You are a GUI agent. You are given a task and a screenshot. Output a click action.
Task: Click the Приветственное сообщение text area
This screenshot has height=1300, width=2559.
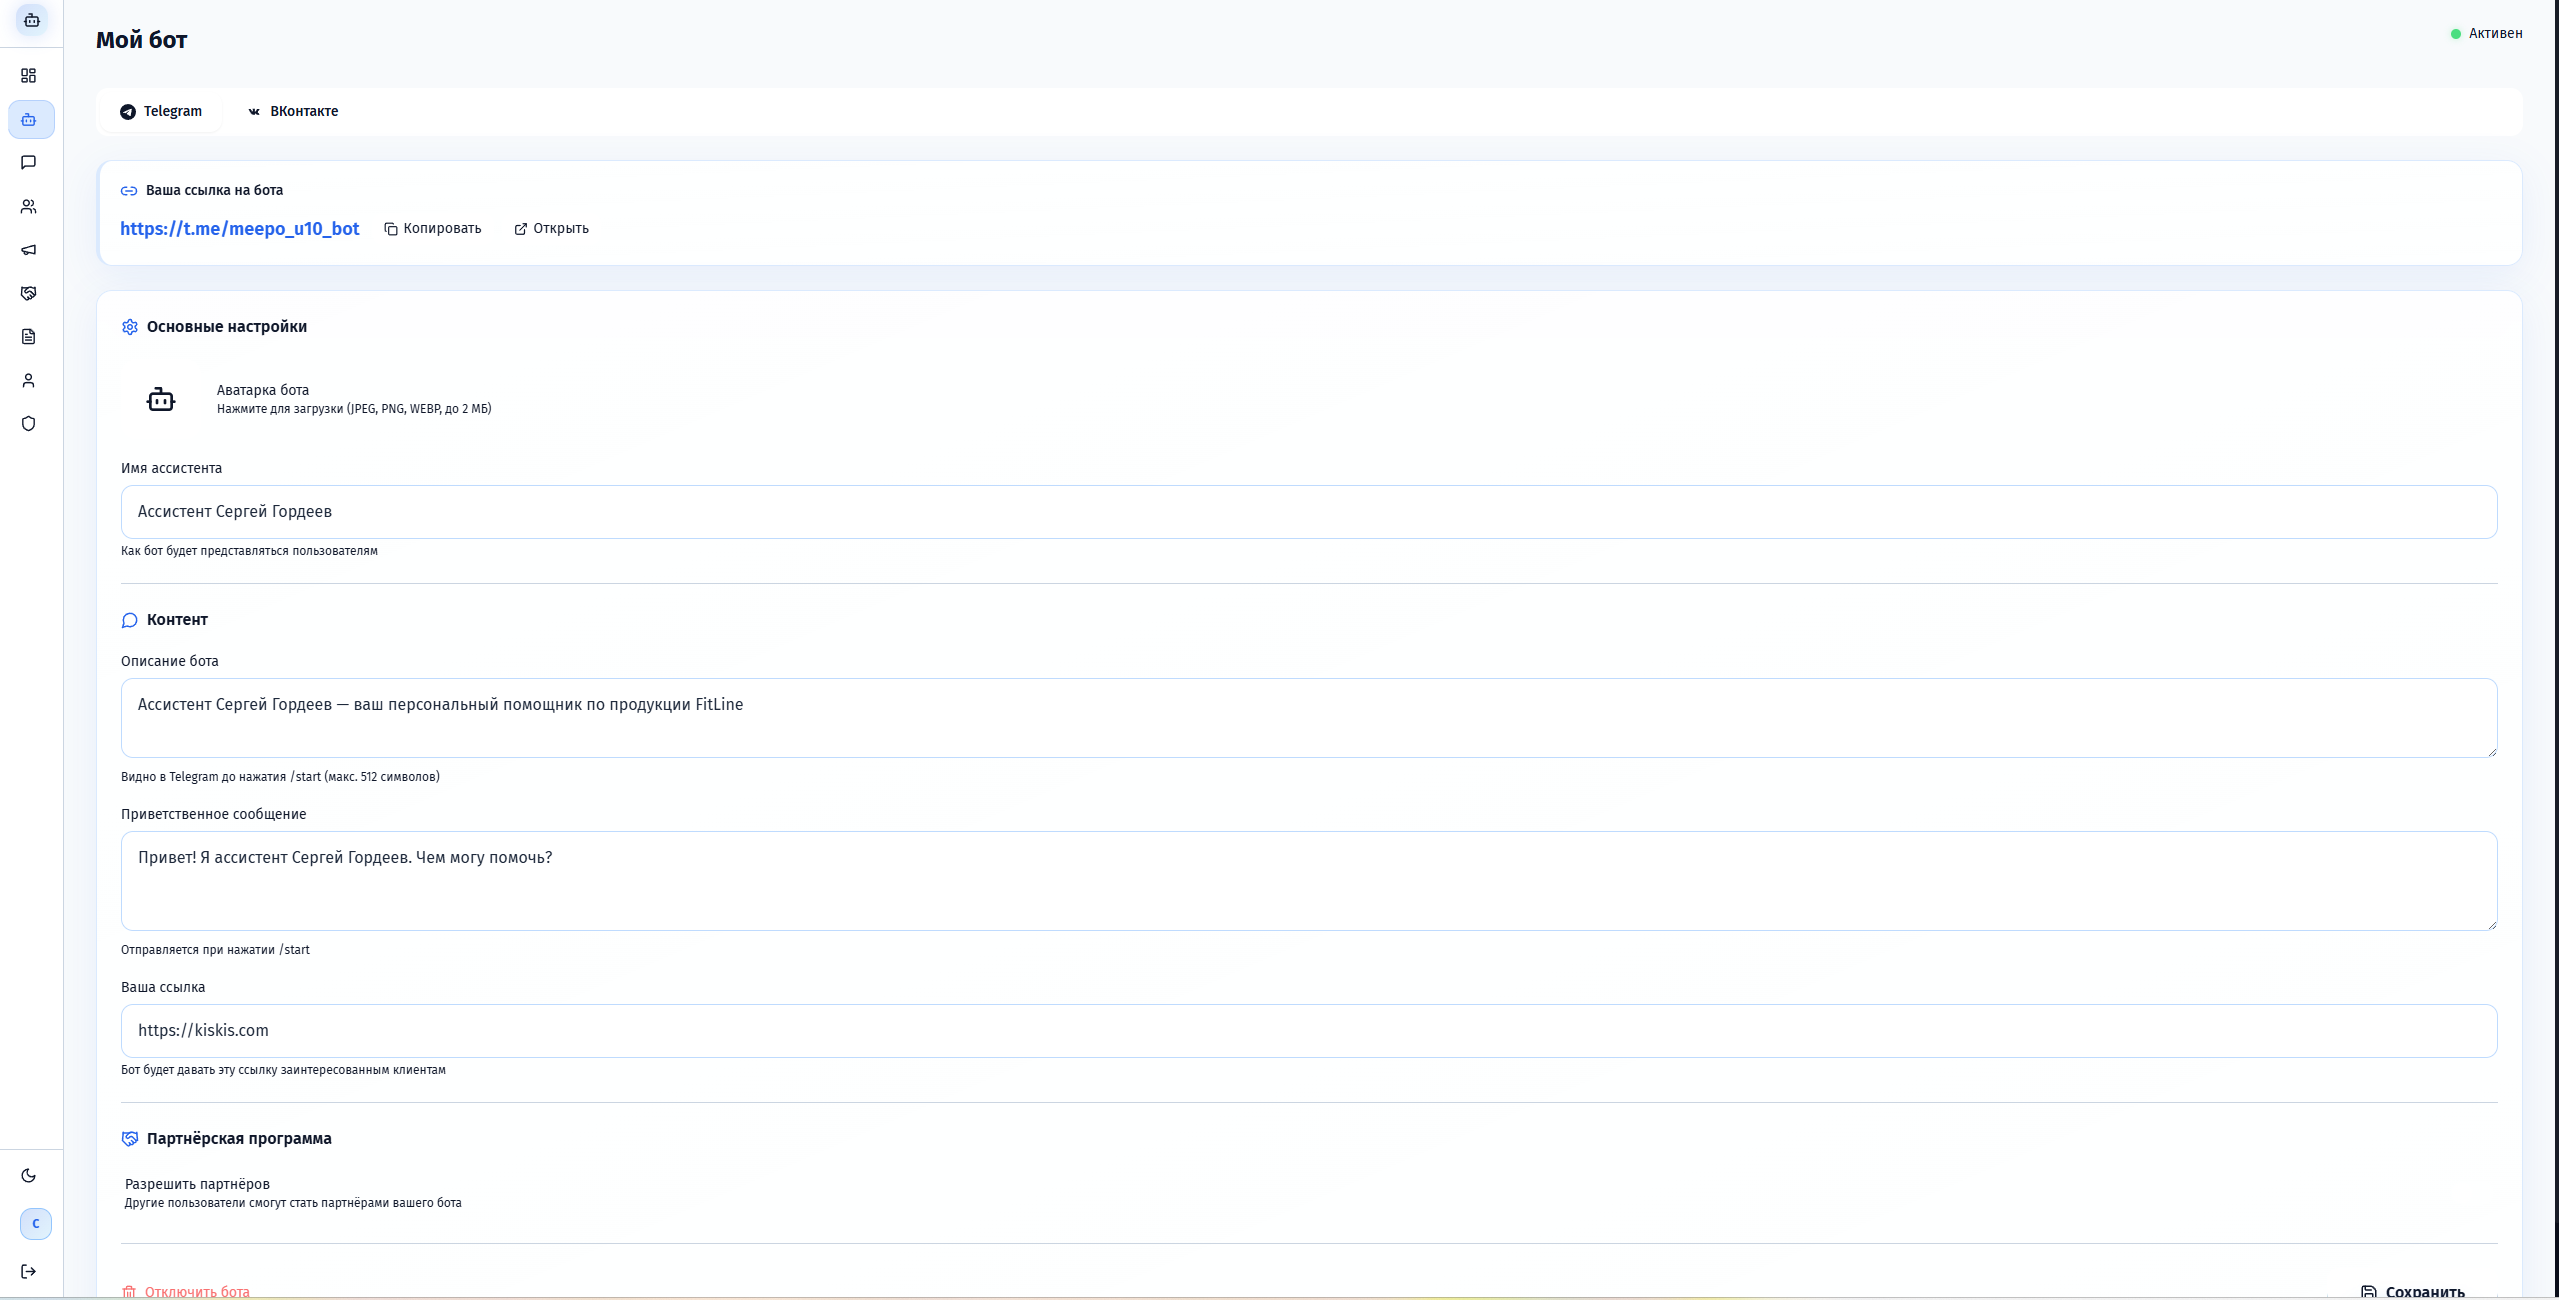tap(1309, 881)
